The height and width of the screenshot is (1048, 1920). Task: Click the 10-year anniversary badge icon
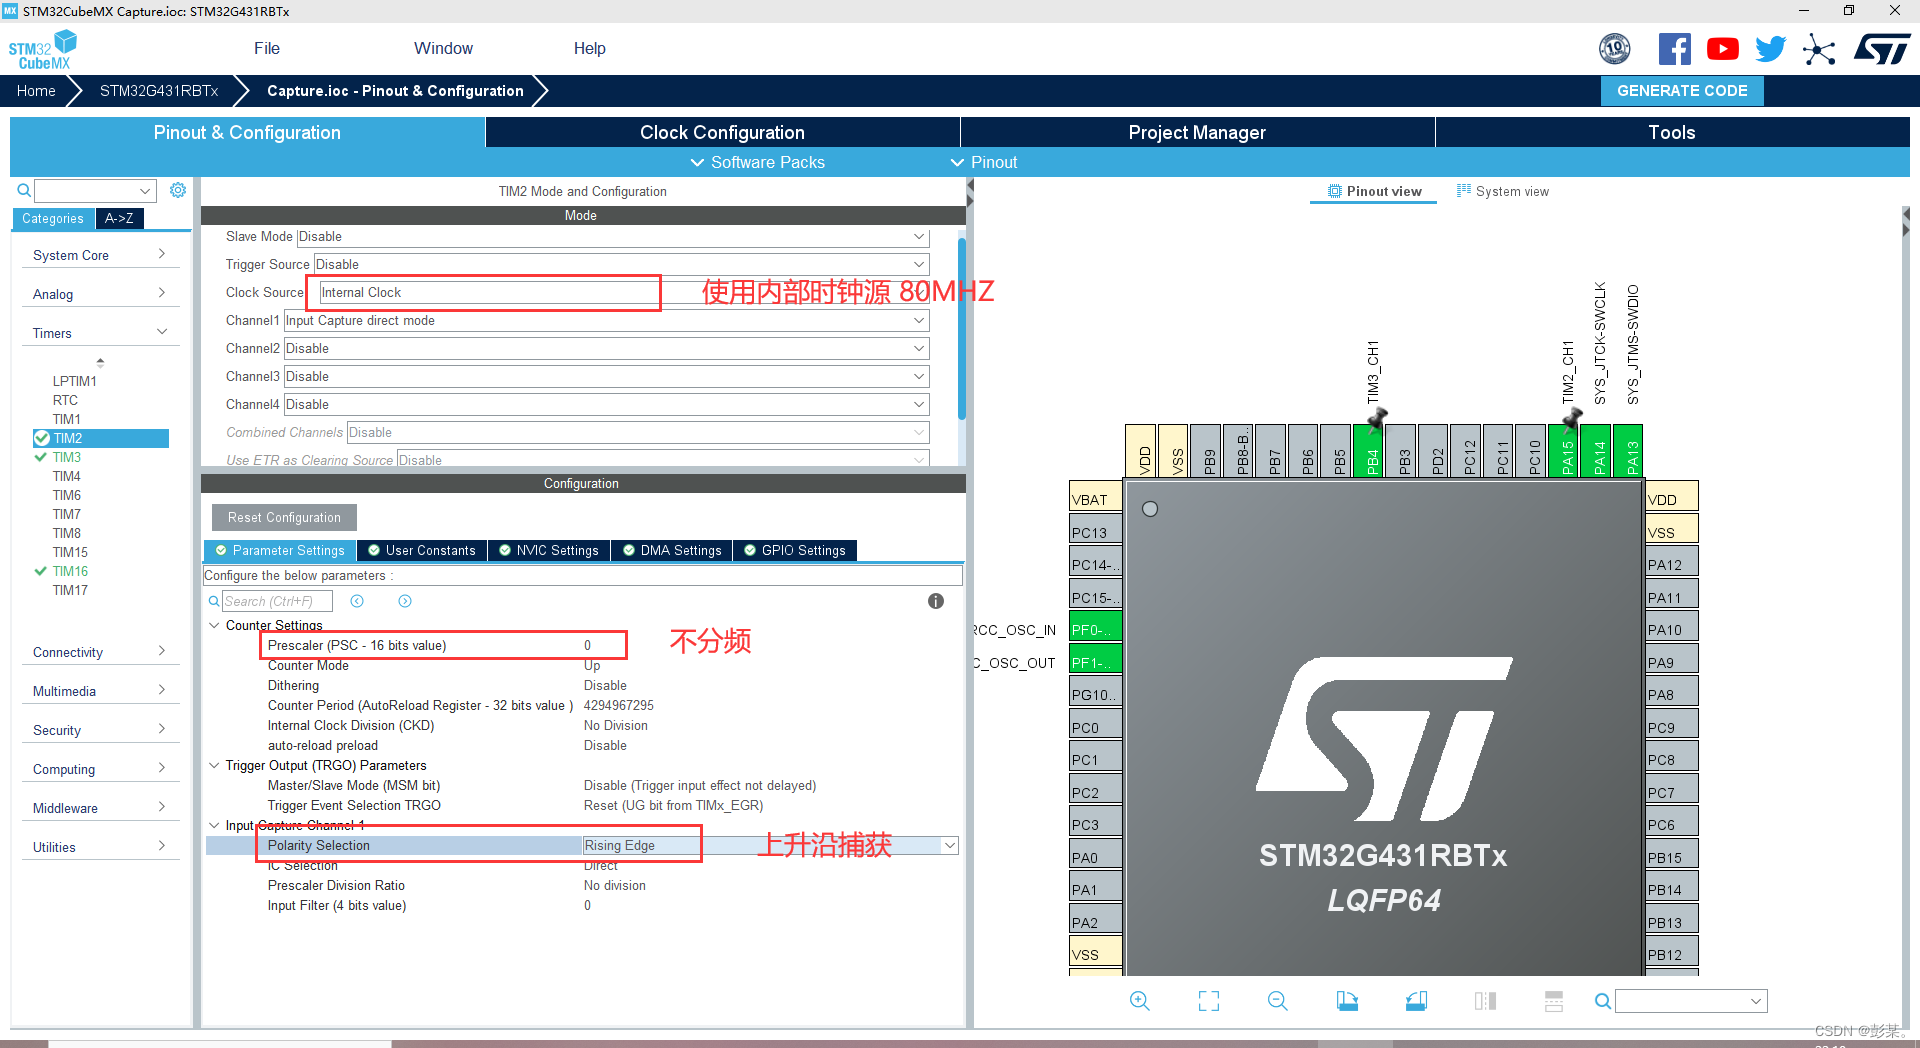pyautogui.click(x=1615, y=49)
